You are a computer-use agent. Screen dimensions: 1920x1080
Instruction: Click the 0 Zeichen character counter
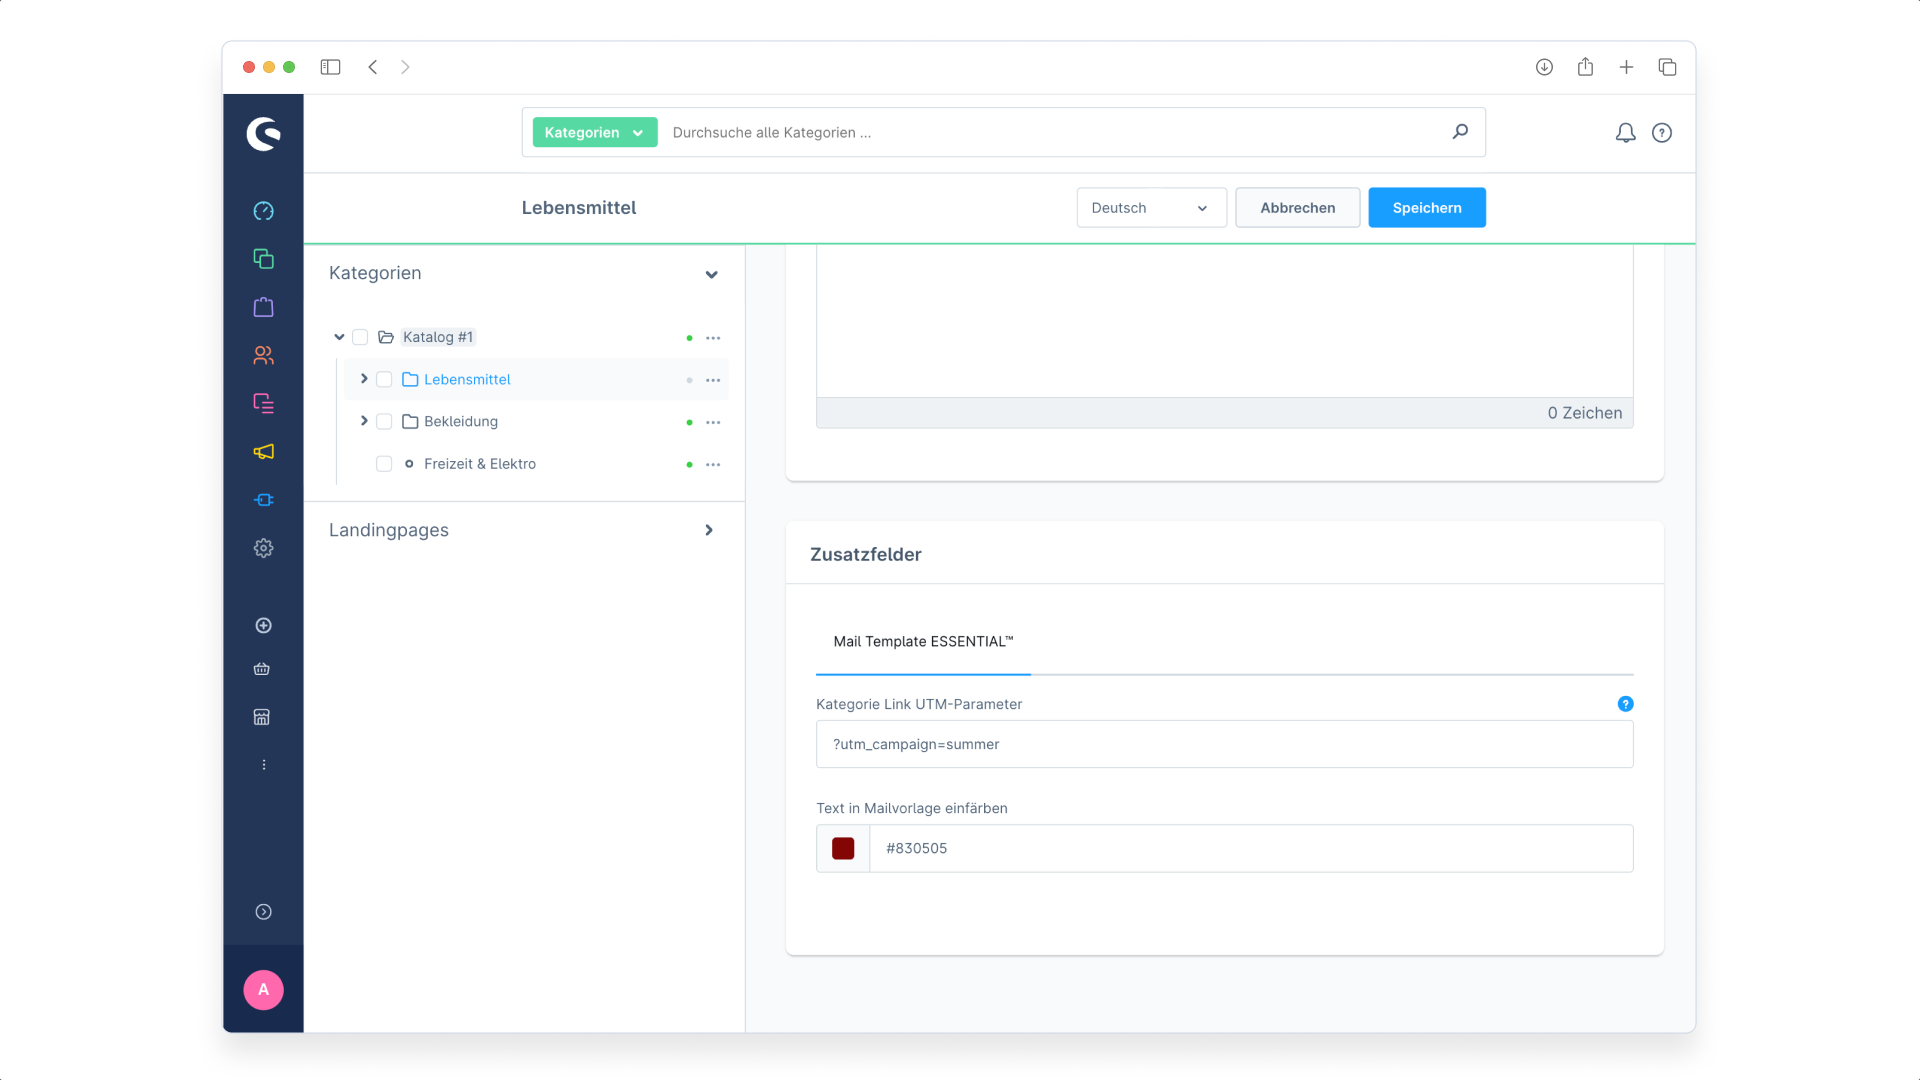click(1585, 413)
